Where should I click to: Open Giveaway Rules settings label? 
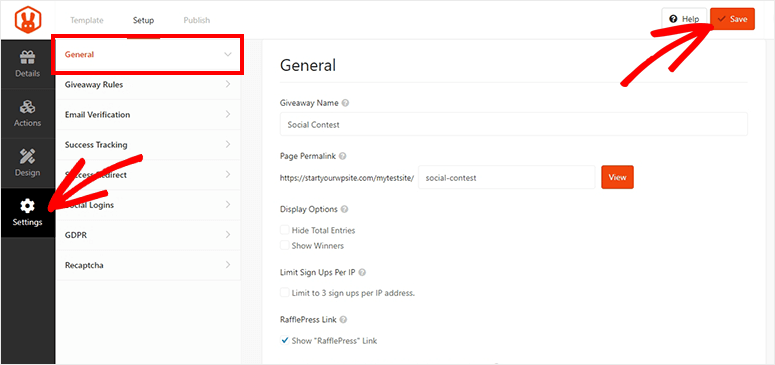[x=94, y=85]
